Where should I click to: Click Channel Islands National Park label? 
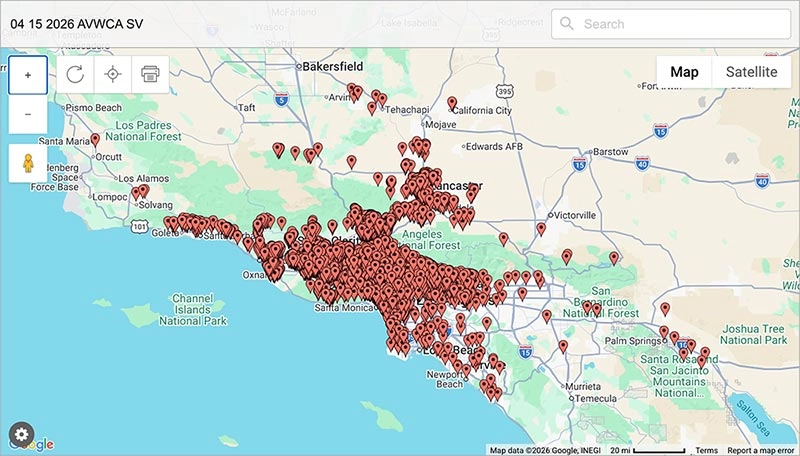point(193,310)
